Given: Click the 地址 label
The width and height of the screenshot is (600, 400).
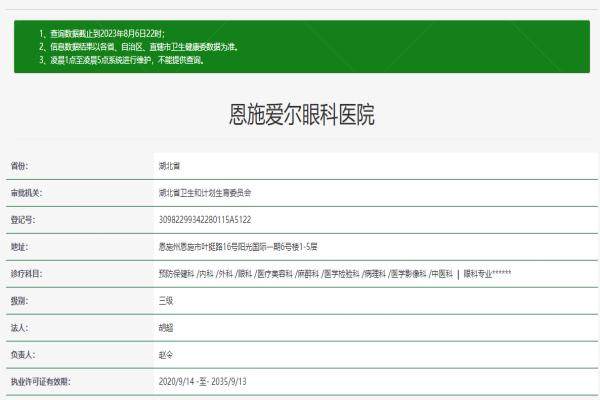Looking at the screenshot, I should coord(19,247).
